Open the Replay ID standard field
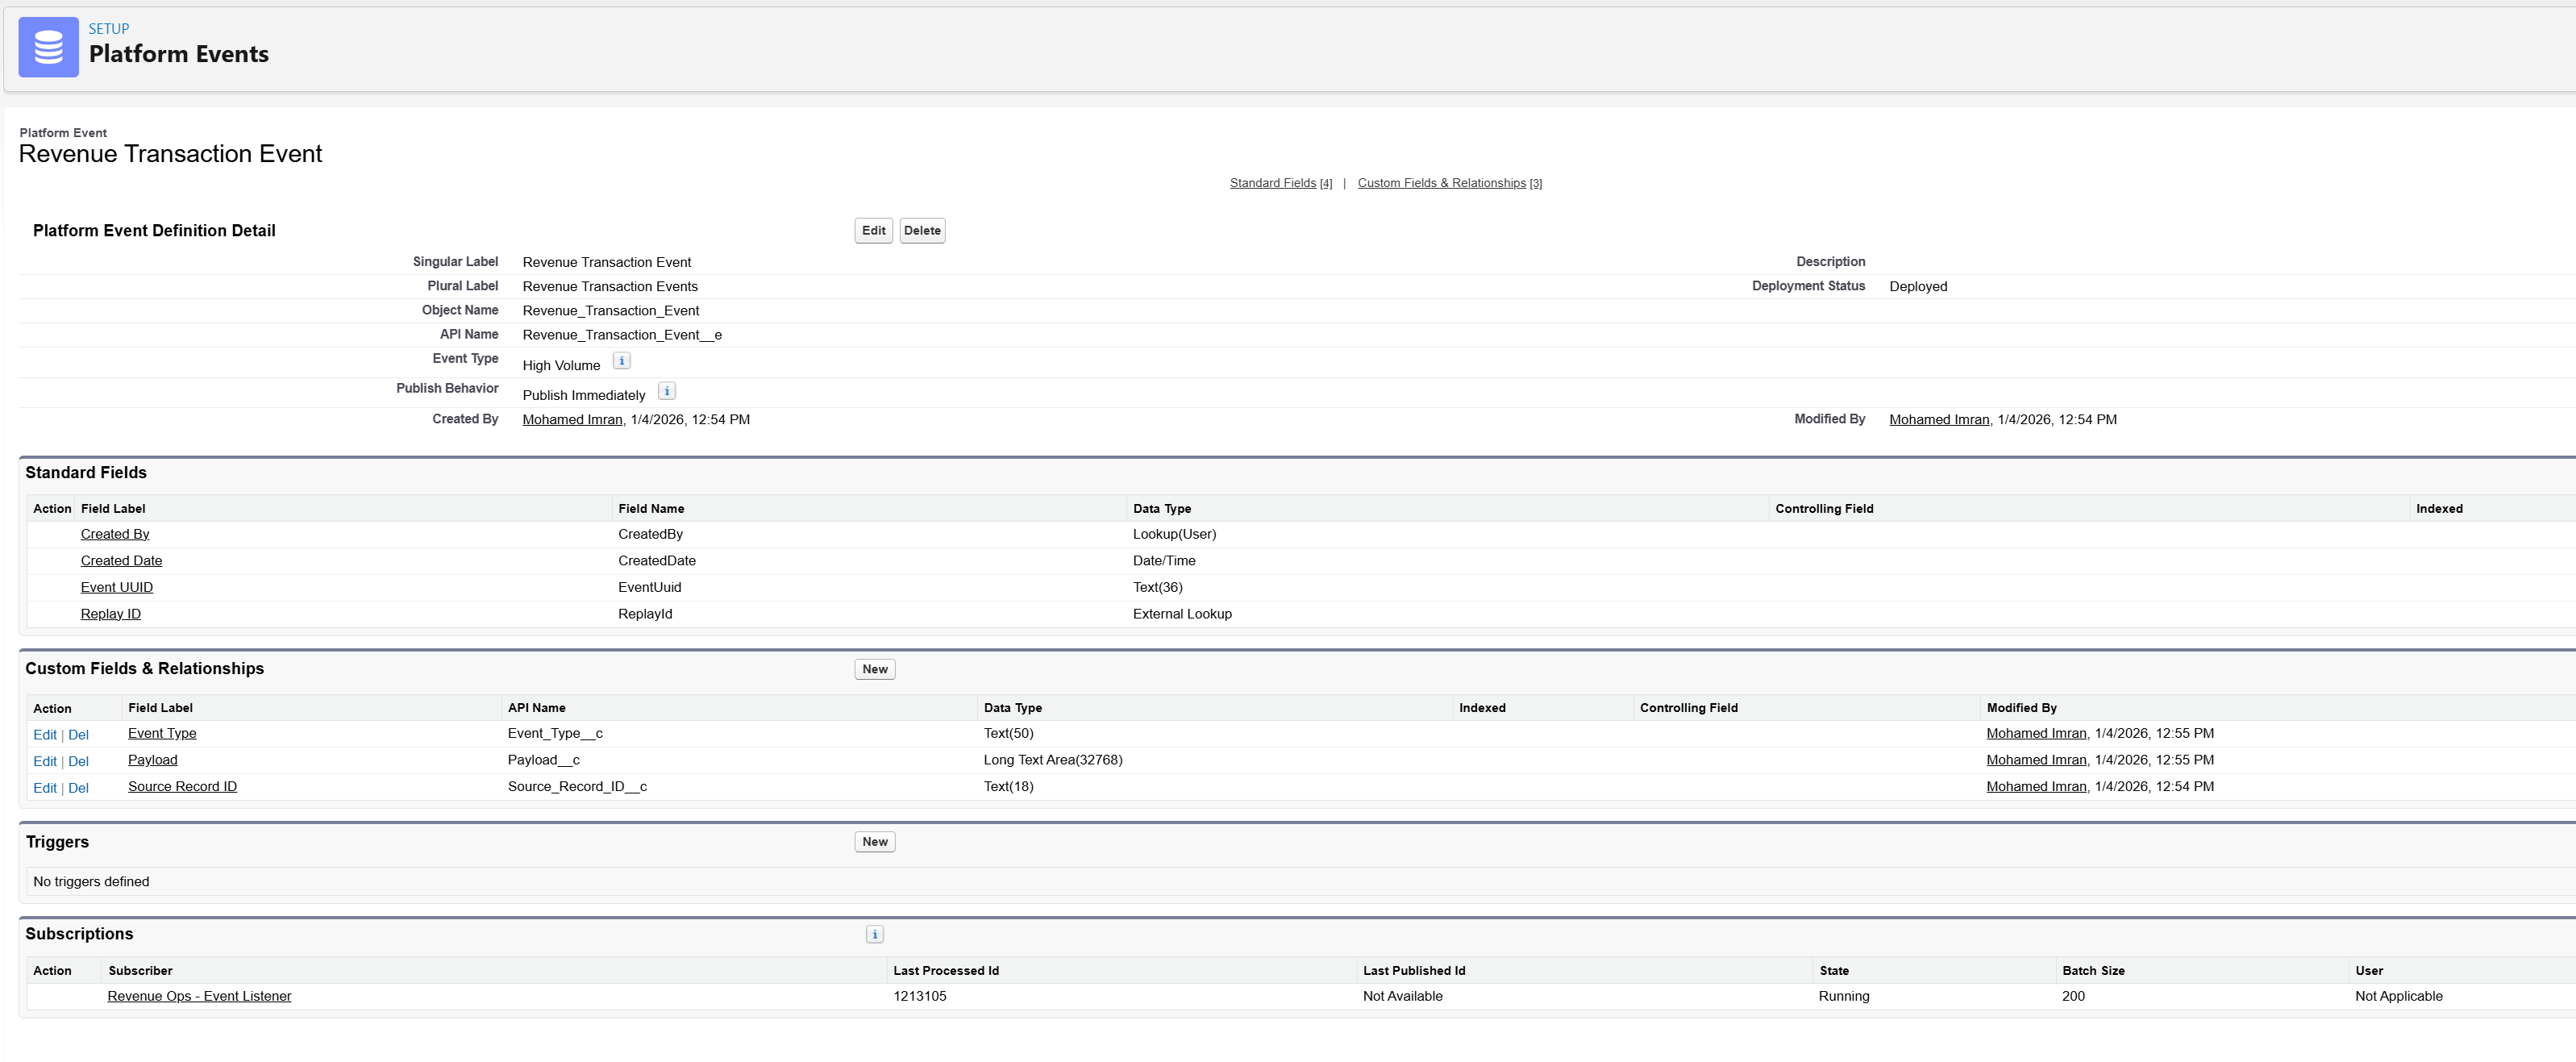 coord(111,614)
